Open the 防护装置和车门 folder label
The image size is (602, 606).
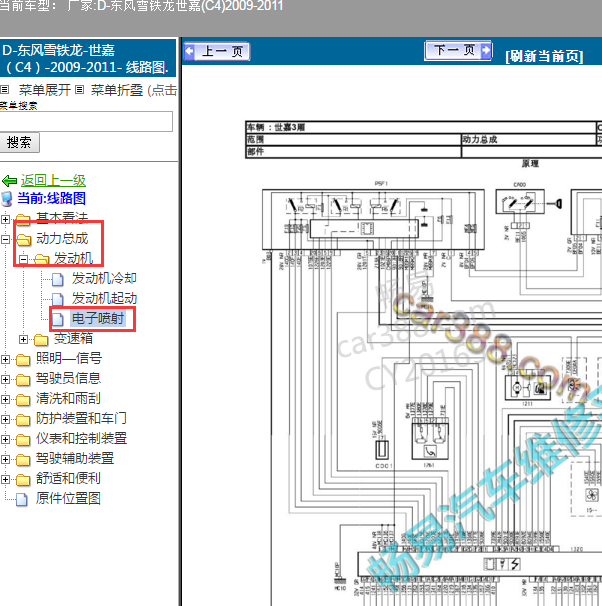tap(81, 419)
